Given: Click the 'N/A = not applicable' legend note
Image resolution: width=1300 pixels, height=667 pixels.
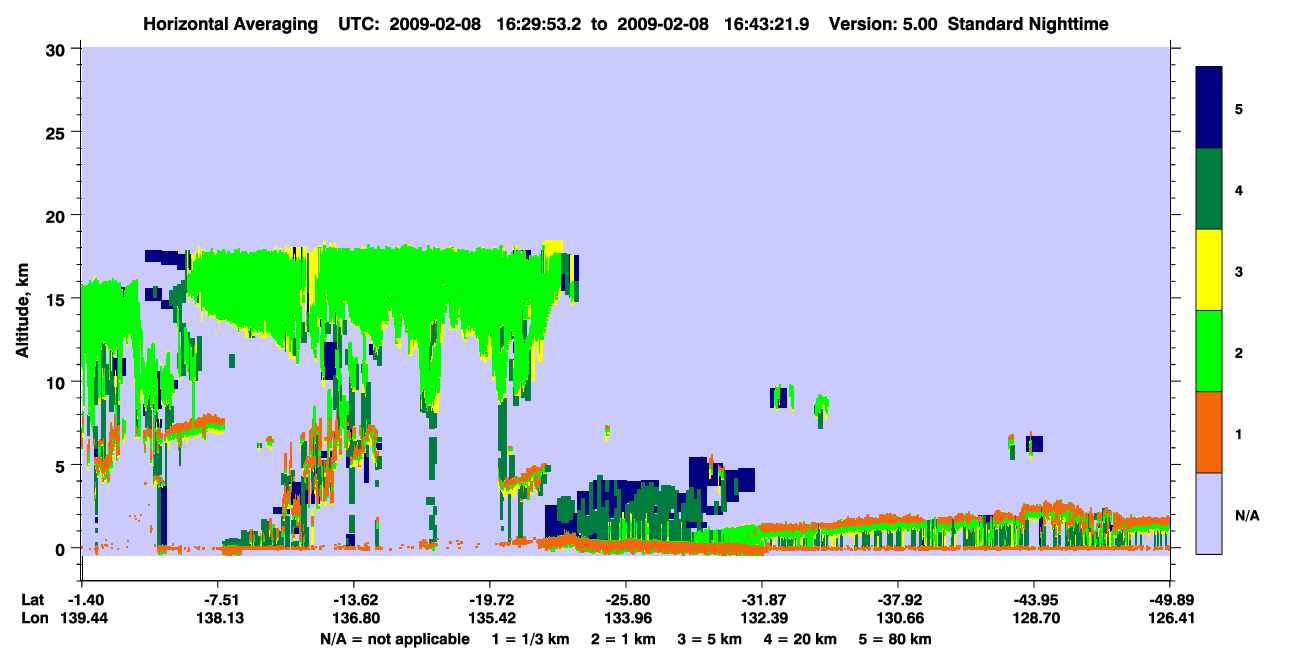Looking at the screenshot, I should coord(395,639).
